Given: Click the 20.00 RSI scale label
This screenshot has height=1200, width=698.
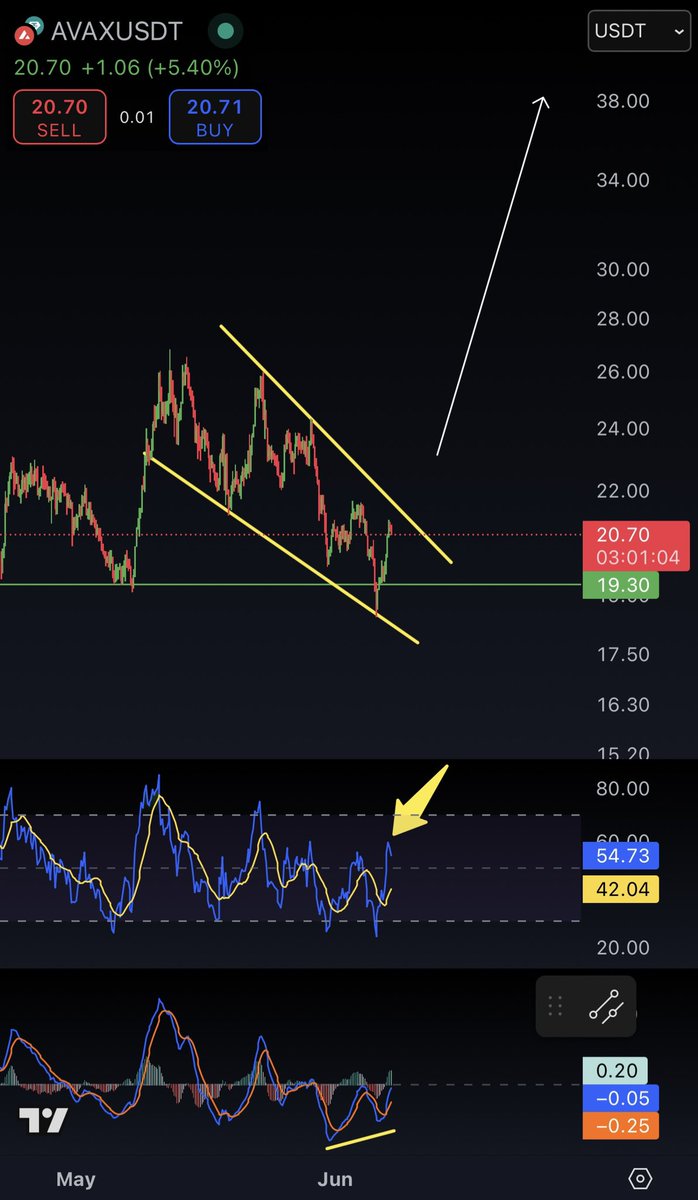Looking at the screenshot, I should click(623, 947).
